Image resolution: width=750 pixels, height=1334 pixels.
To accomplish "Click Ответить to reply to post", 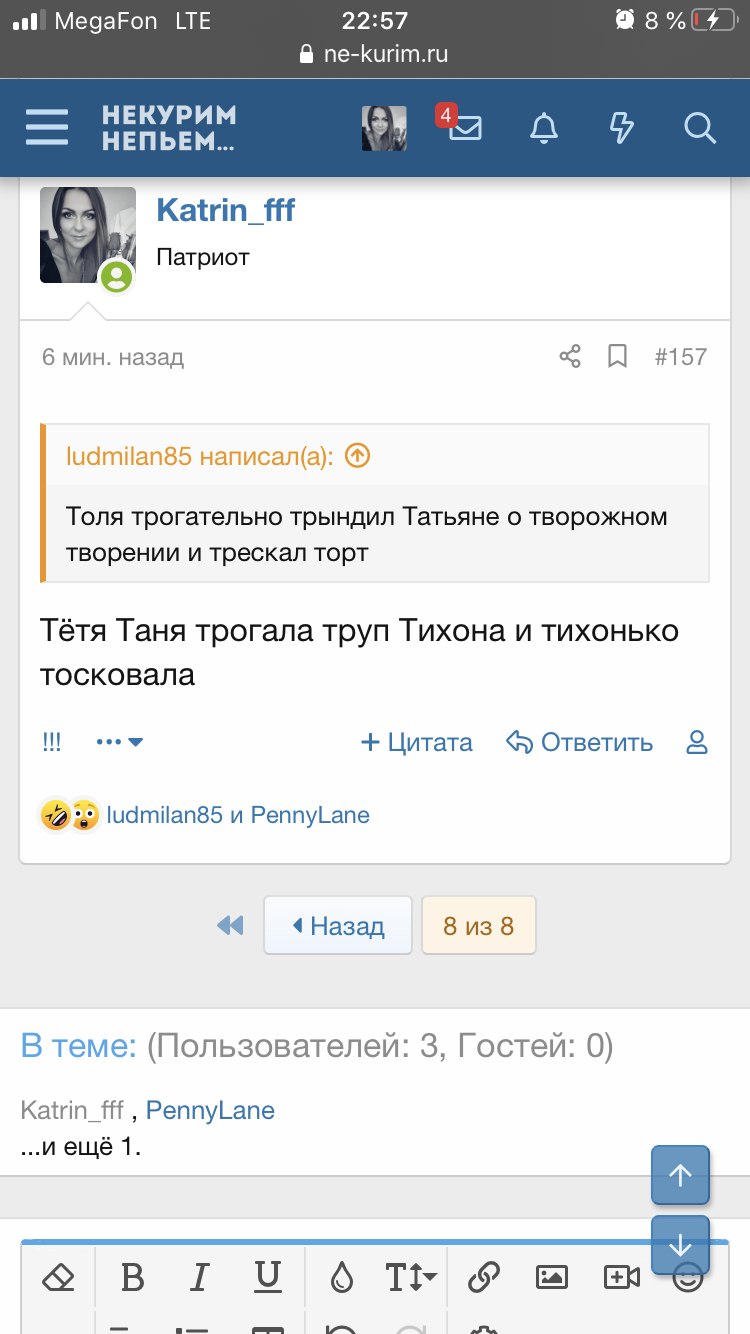I will click(580, 742).
